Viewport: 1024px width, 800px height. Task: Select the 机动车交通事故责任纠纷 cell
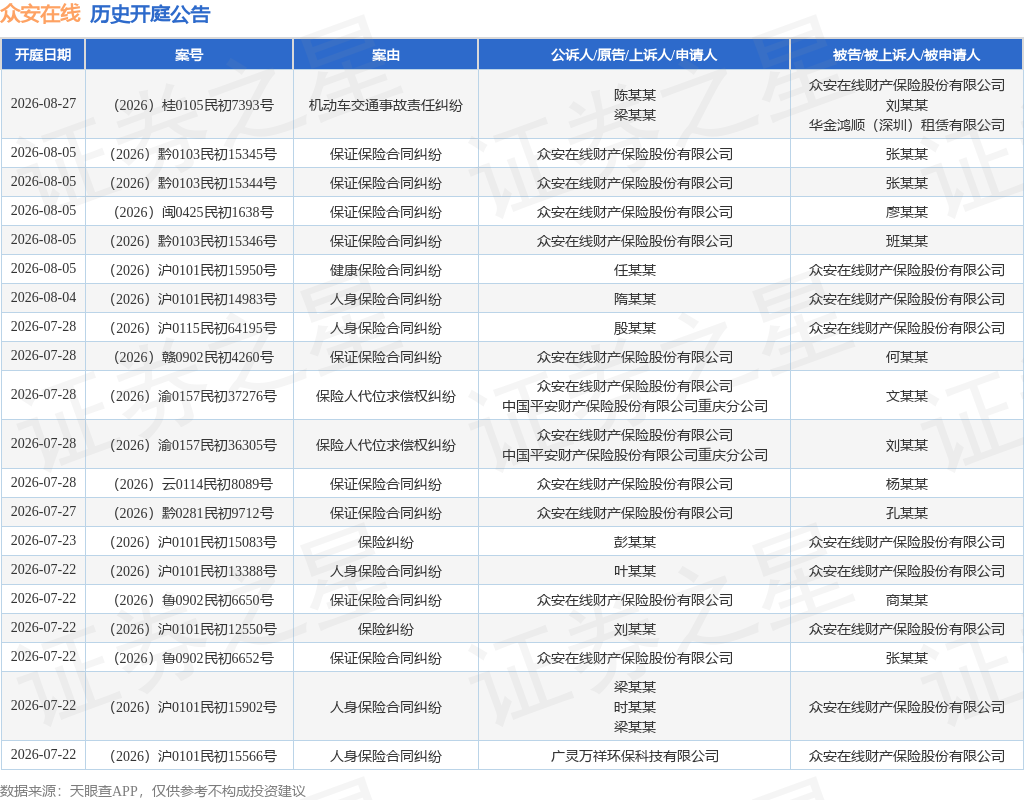tap(385, 105)
